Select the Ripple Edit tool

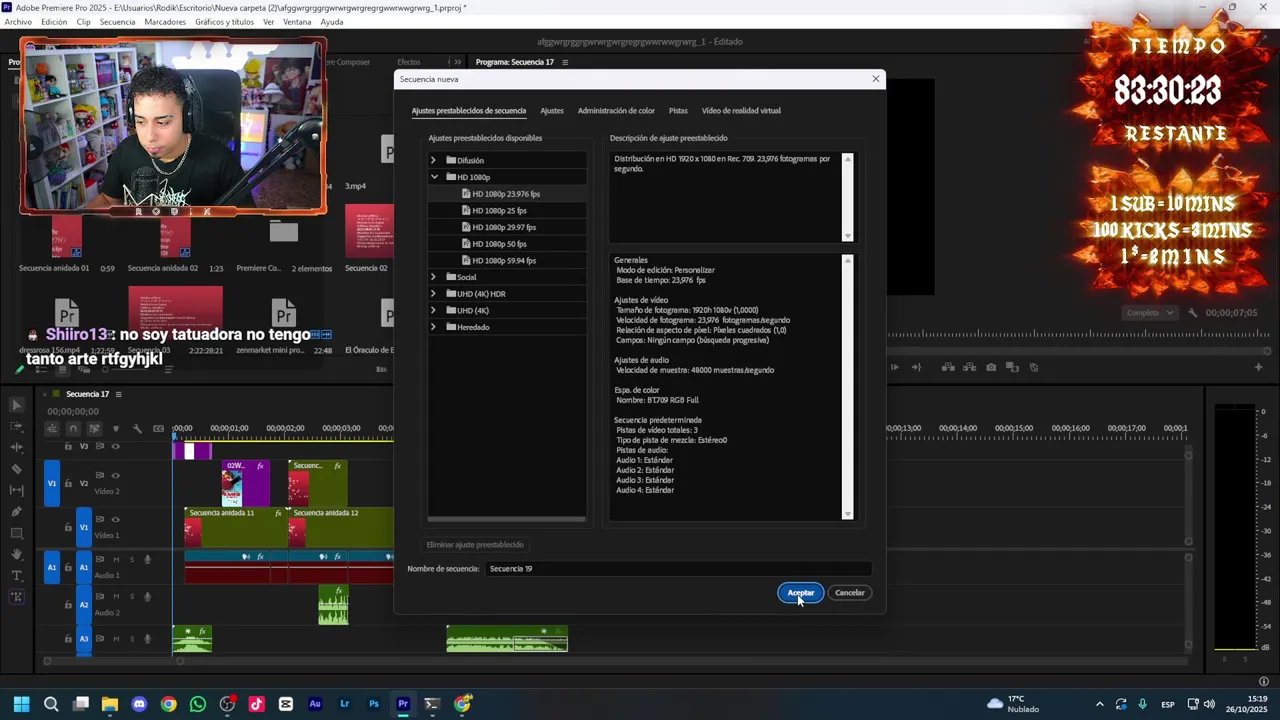pos(16,447)
